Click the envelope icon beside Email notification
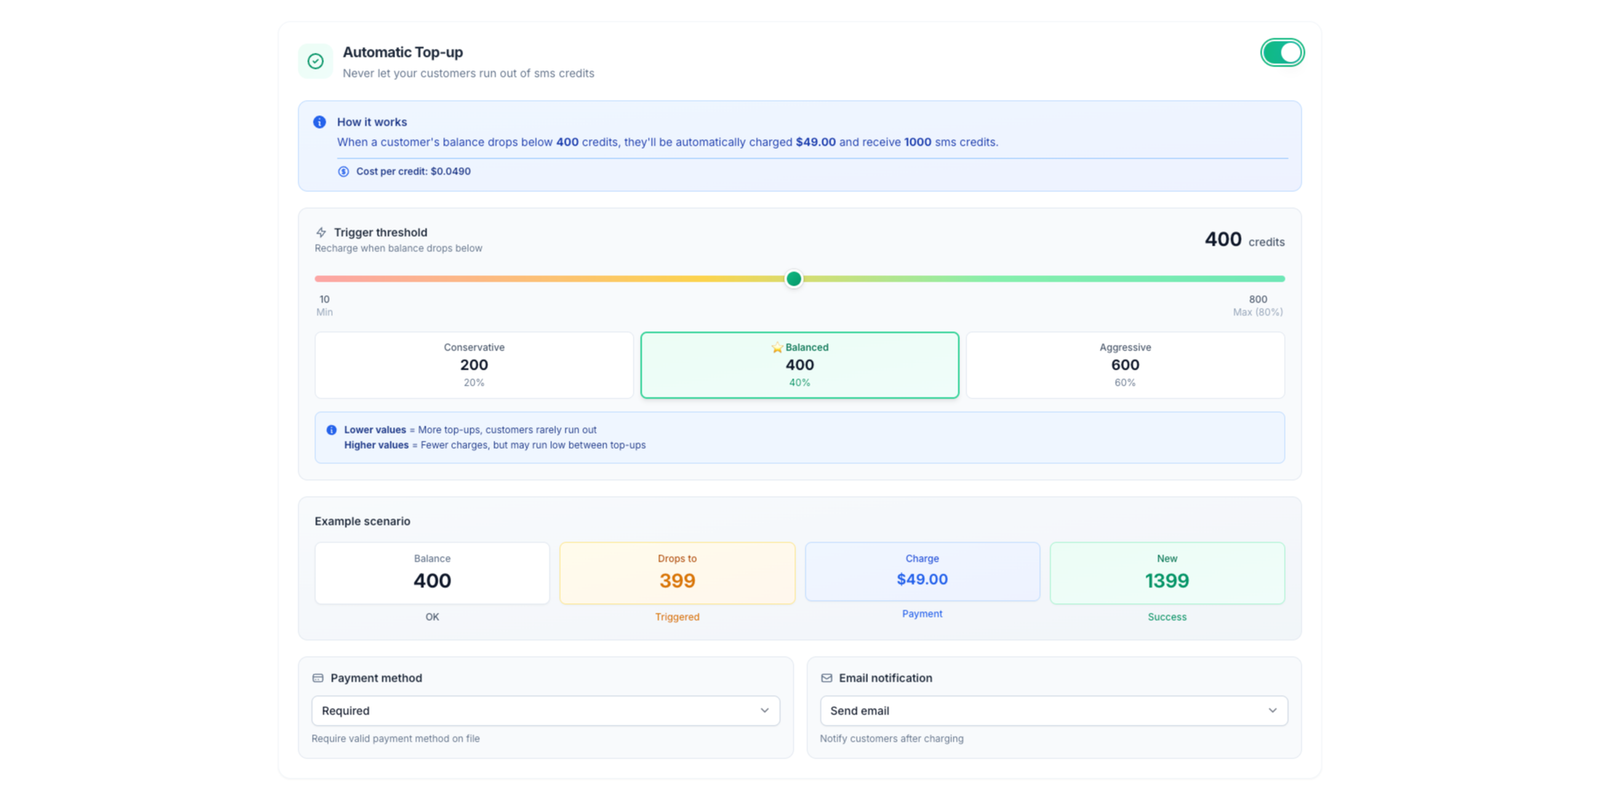The height and width of the screenshot is (800, 1600). tap(826, 678)
